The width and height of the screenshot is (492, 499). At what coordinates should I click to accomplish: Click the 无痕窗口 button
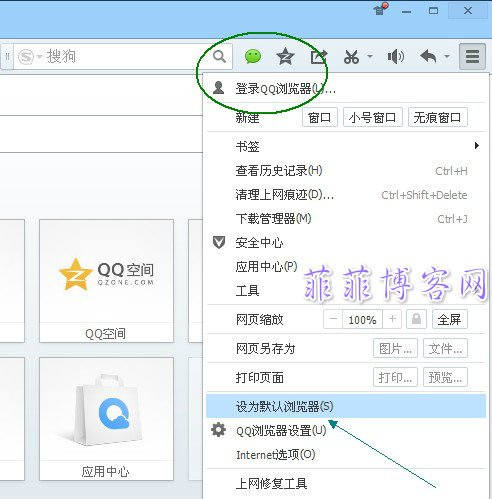pos(438,117)
